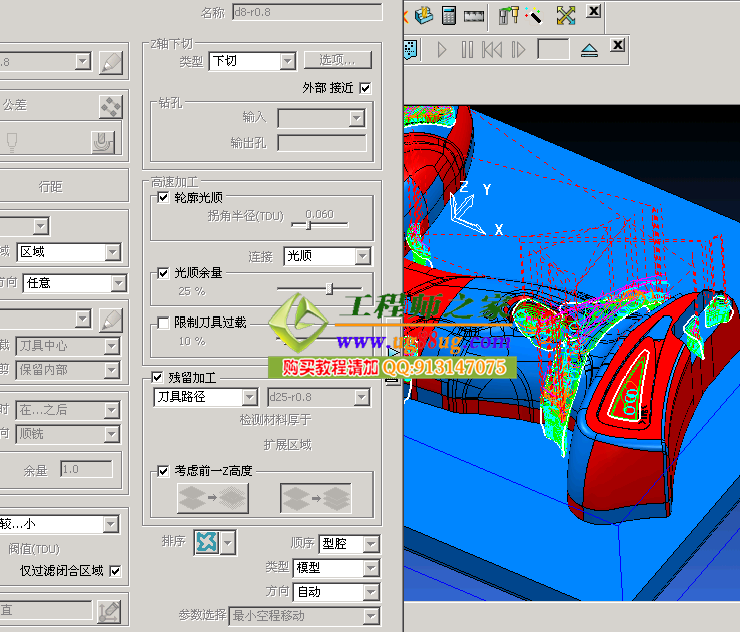This screenshot has height=632, width=740.
Task: Click the 拐角半径 slider handle
Action: click(x=308, y=225)
